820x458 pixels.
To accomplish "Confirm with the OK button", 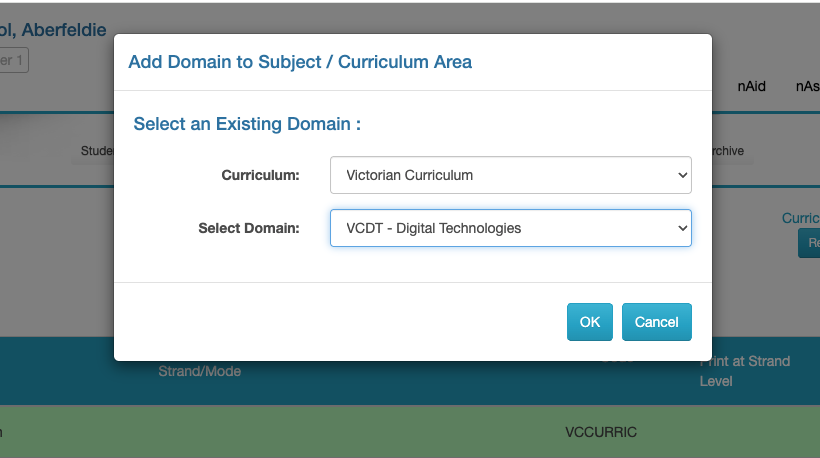I will [590, 322].
